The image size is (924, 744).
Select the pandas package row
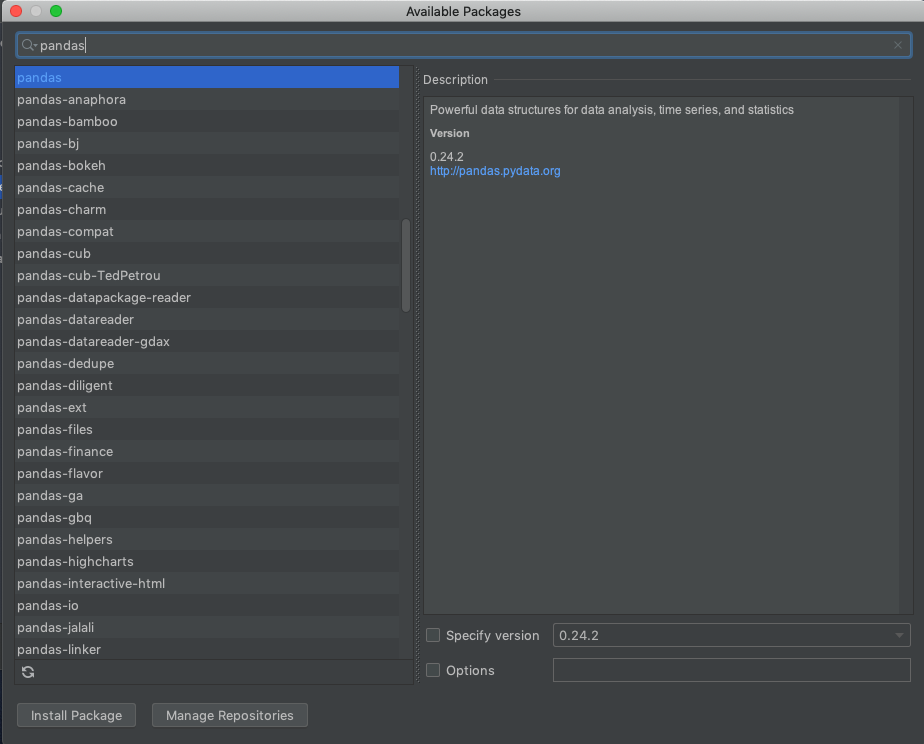[207, 77]
